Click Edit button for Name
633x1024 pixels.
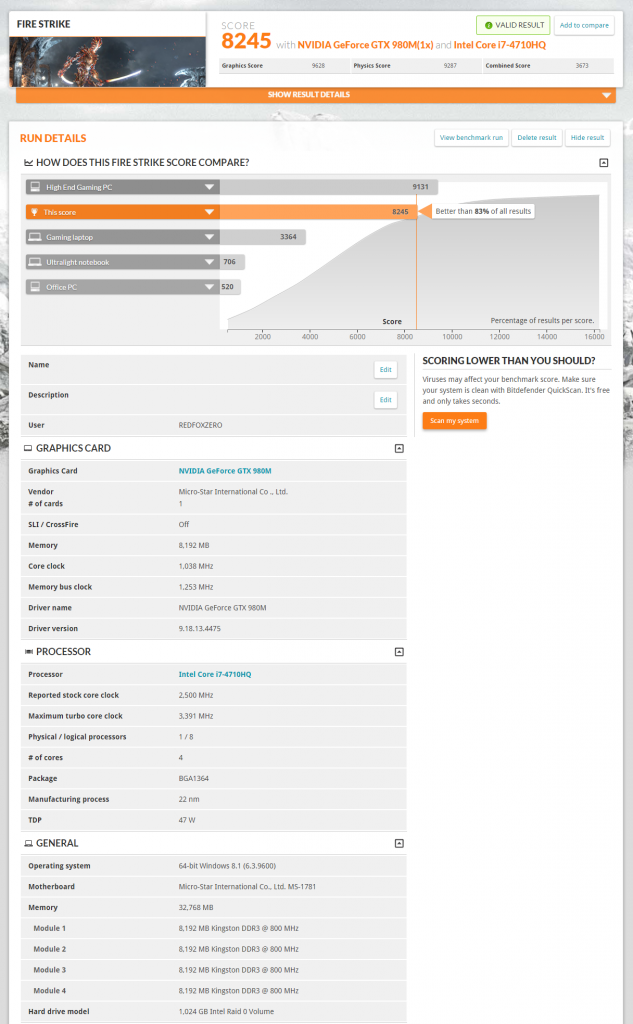tap(385, 370)
